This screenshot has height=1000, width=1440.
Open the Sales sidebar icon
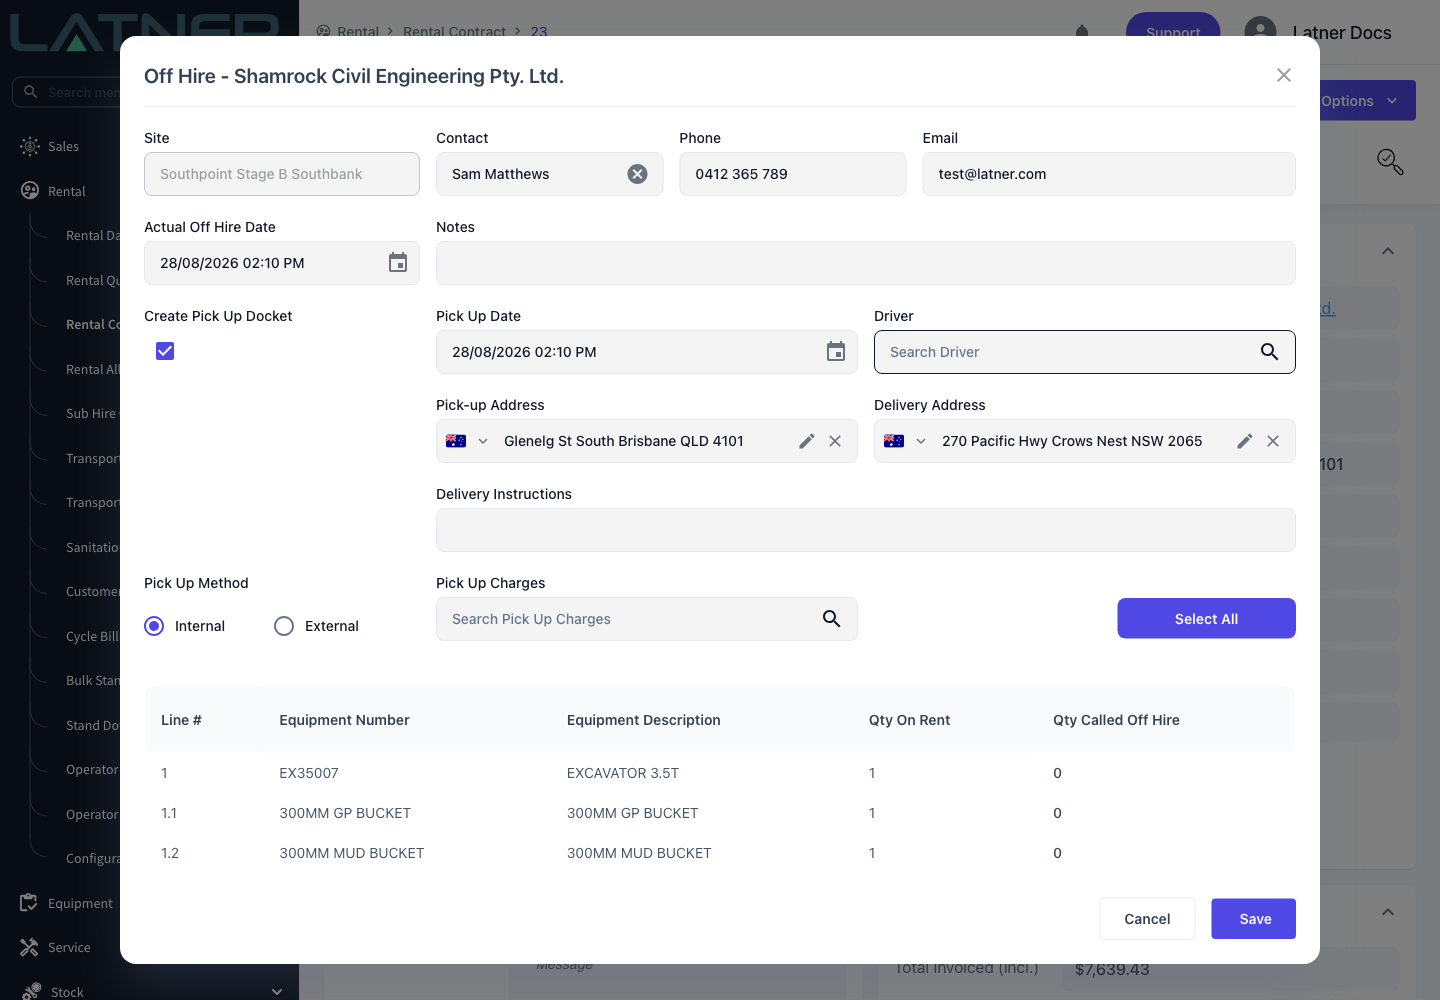pos(30,146)
